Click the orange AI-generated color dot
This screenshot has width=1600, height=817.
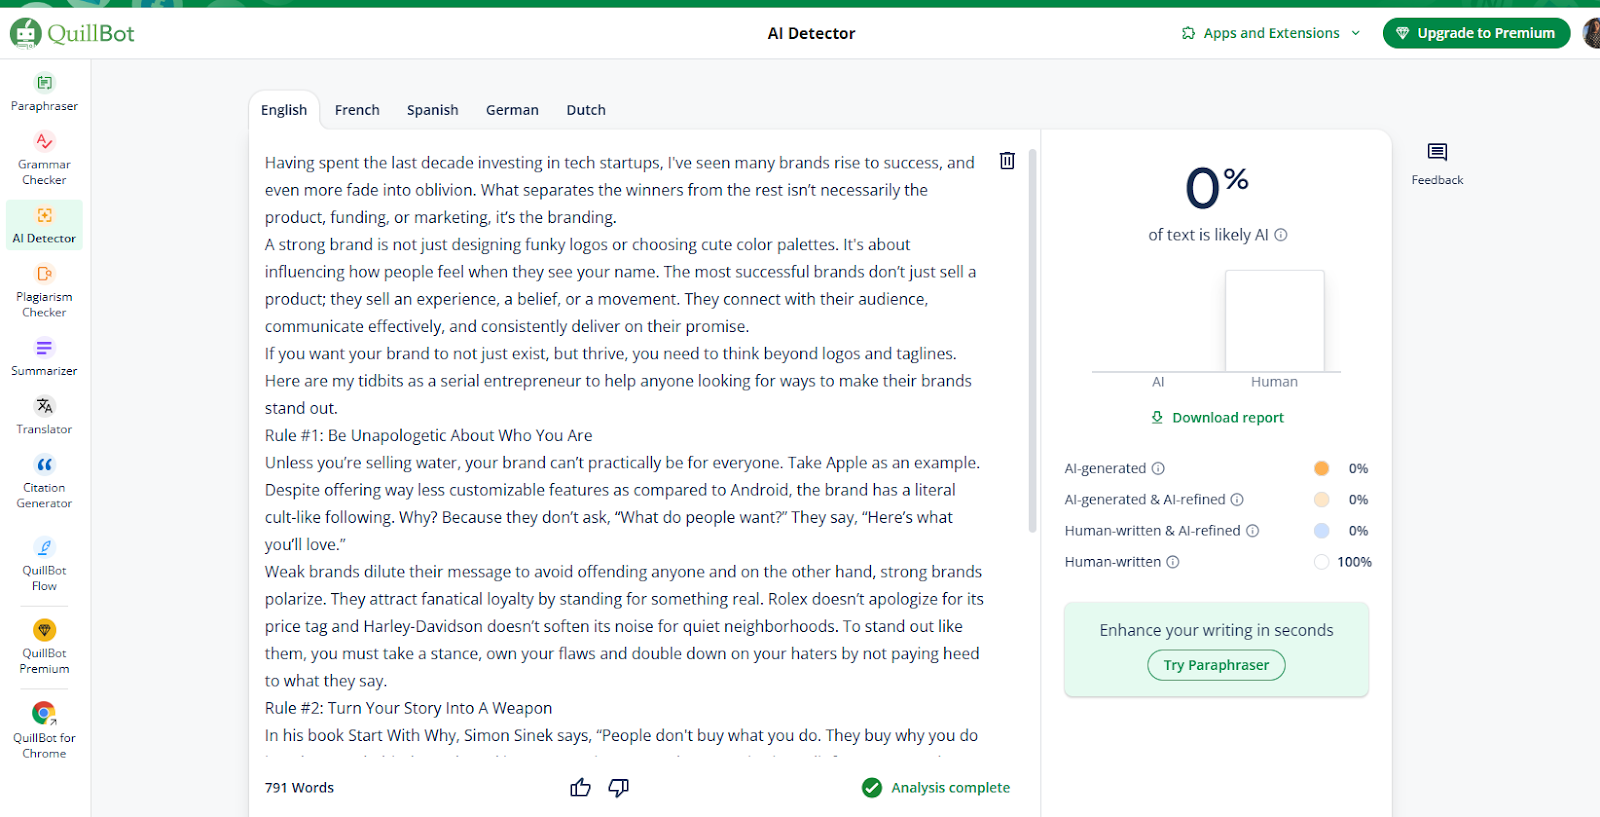click(1321, 468)
